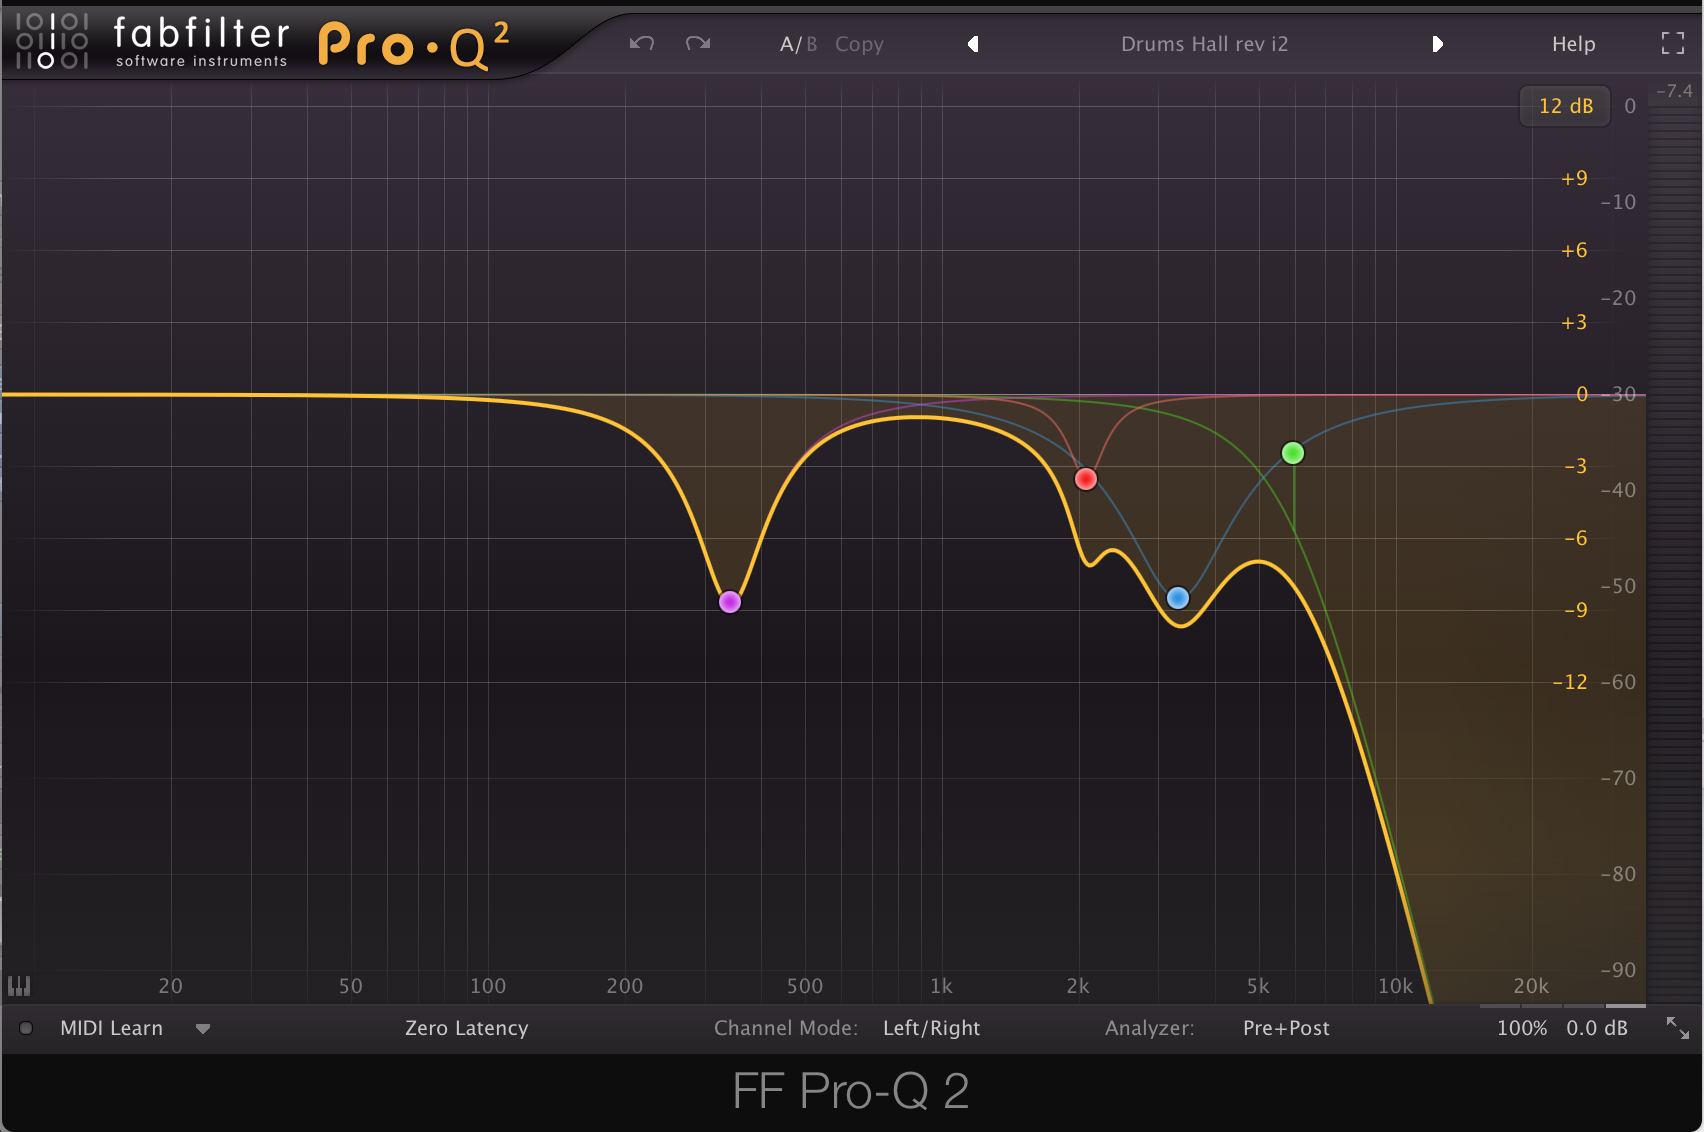Open the Drums Hall rev i2 preset menu
1704x1132 pixels.
pos(1204,44)
